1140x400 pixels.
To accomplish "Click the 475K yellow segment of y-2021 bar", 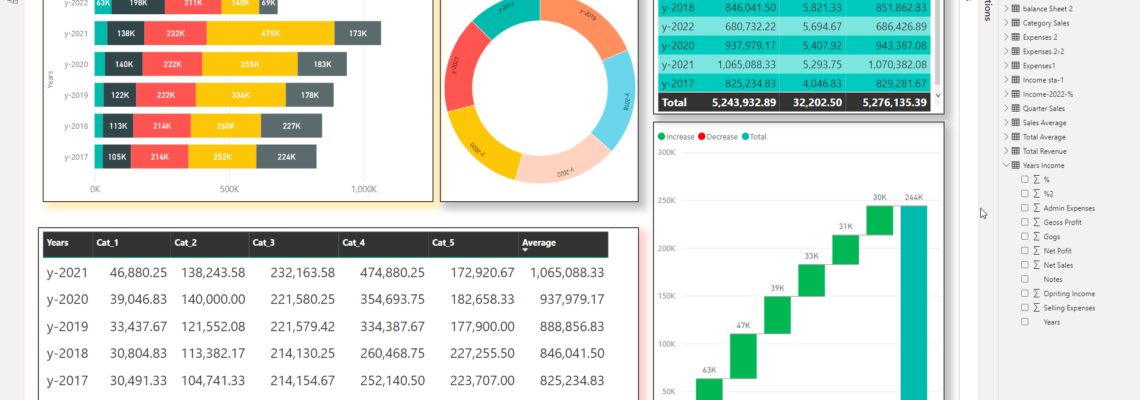I will click(x=270, y=33).
